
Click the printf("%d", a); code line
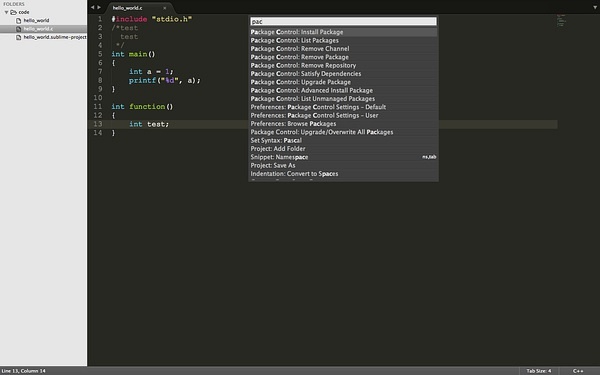tap(165, 80)
